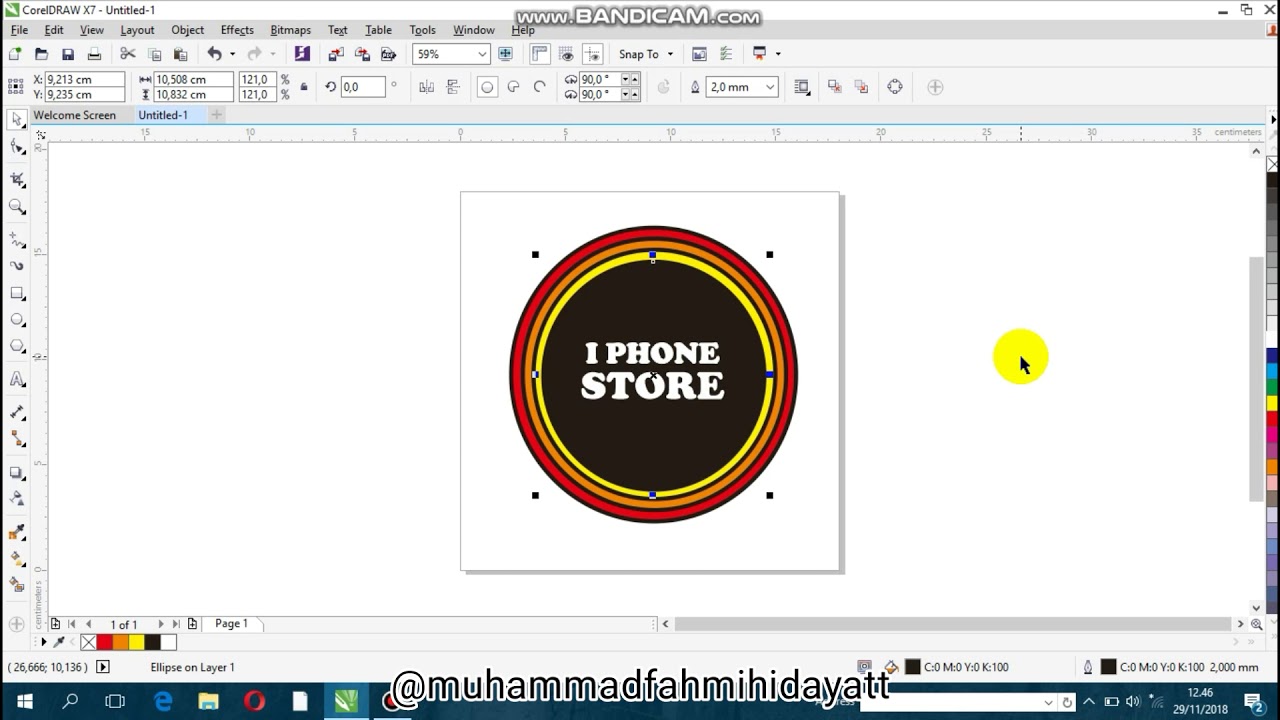Open the zoom level dropdown showing 59%
This screenshot has width=1280, height=720.
484,53
